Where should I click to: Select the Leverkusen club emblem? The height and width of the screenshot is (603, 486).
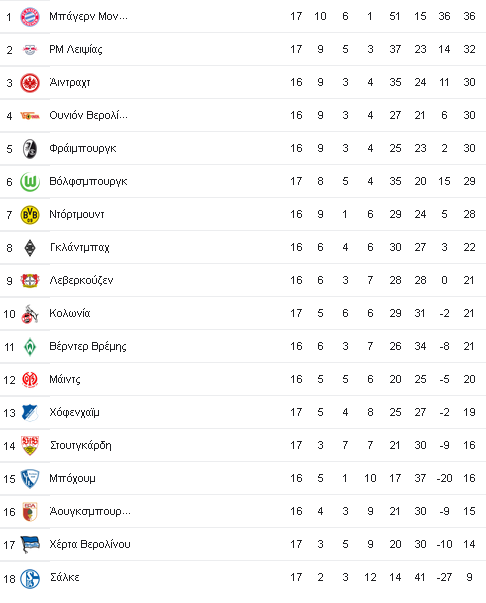pyautogui.click(x=30, y=281)
